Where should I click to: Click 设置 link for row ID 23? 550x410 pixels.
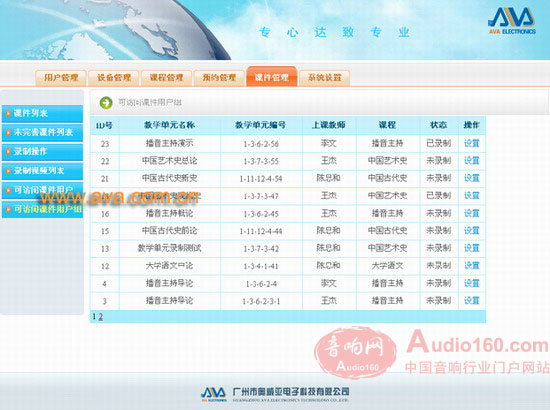click(471, 143)
